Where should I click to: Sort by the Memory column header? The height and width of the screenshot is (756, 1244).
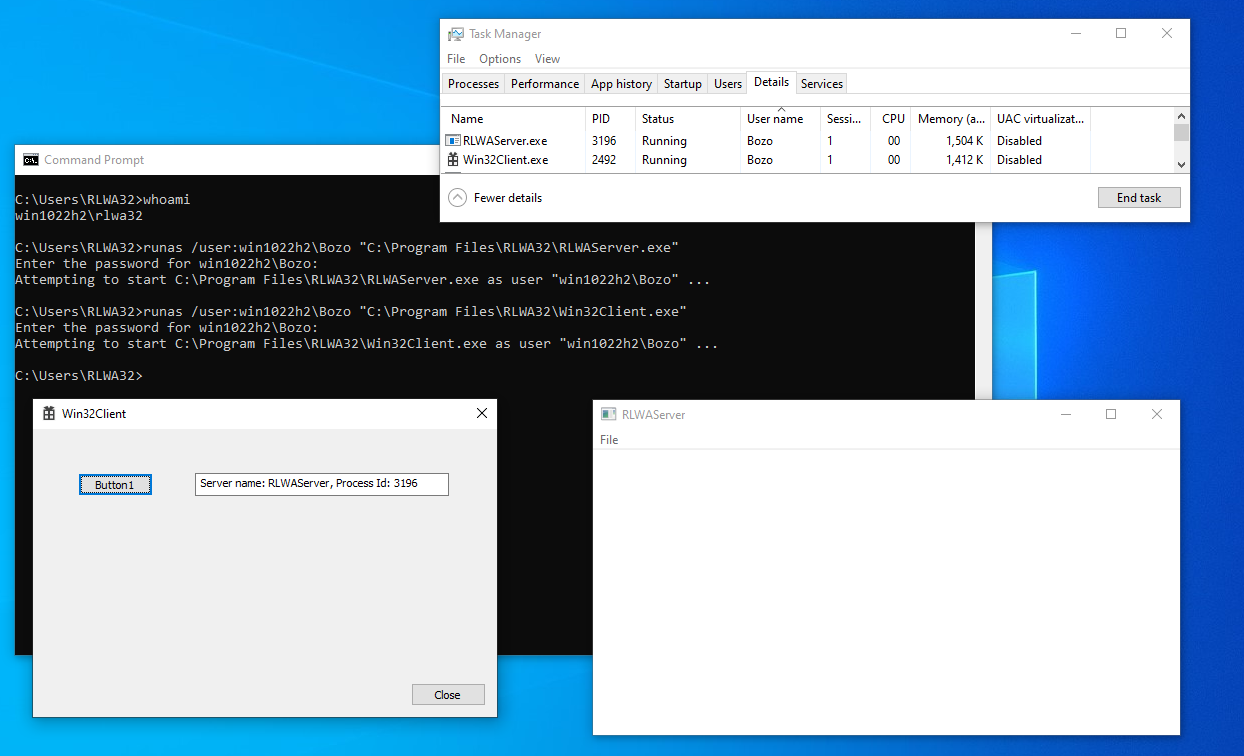point(950,119)
